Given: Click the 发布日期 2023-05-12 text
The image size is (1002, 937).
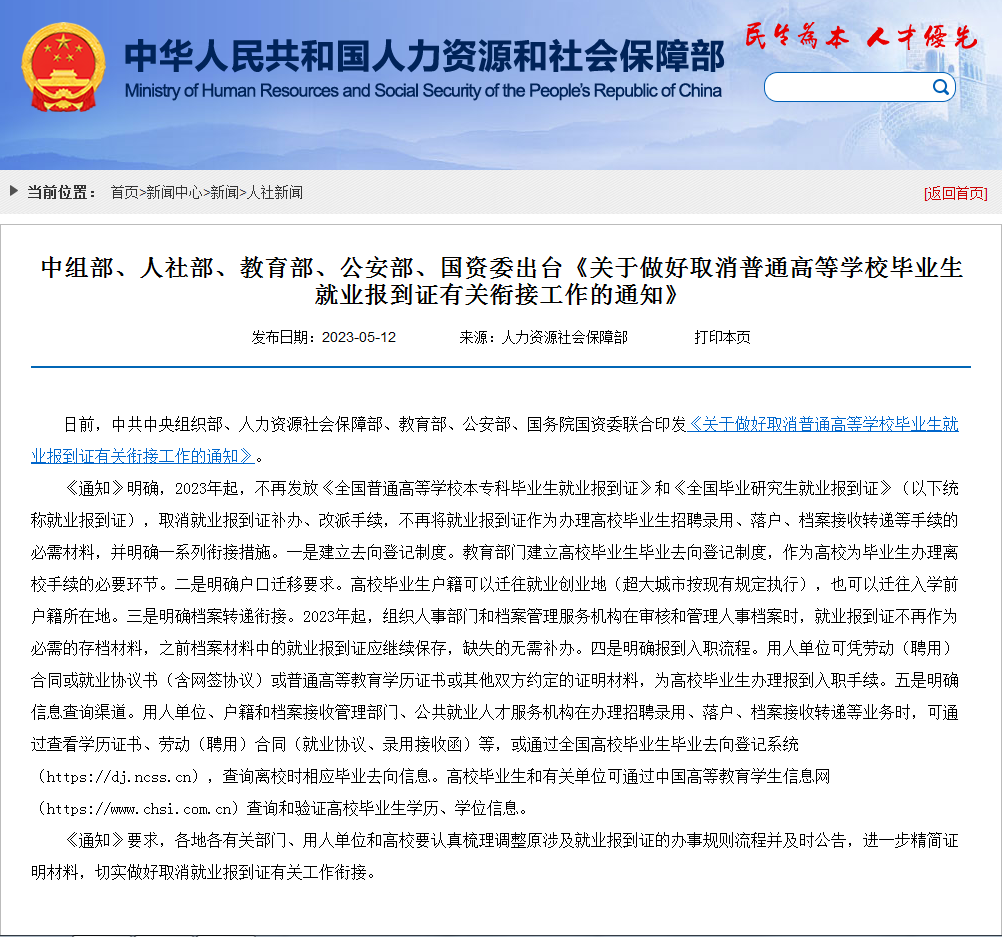Looking at the screenshot, I should pyautogui.click(x=323, y=337).
